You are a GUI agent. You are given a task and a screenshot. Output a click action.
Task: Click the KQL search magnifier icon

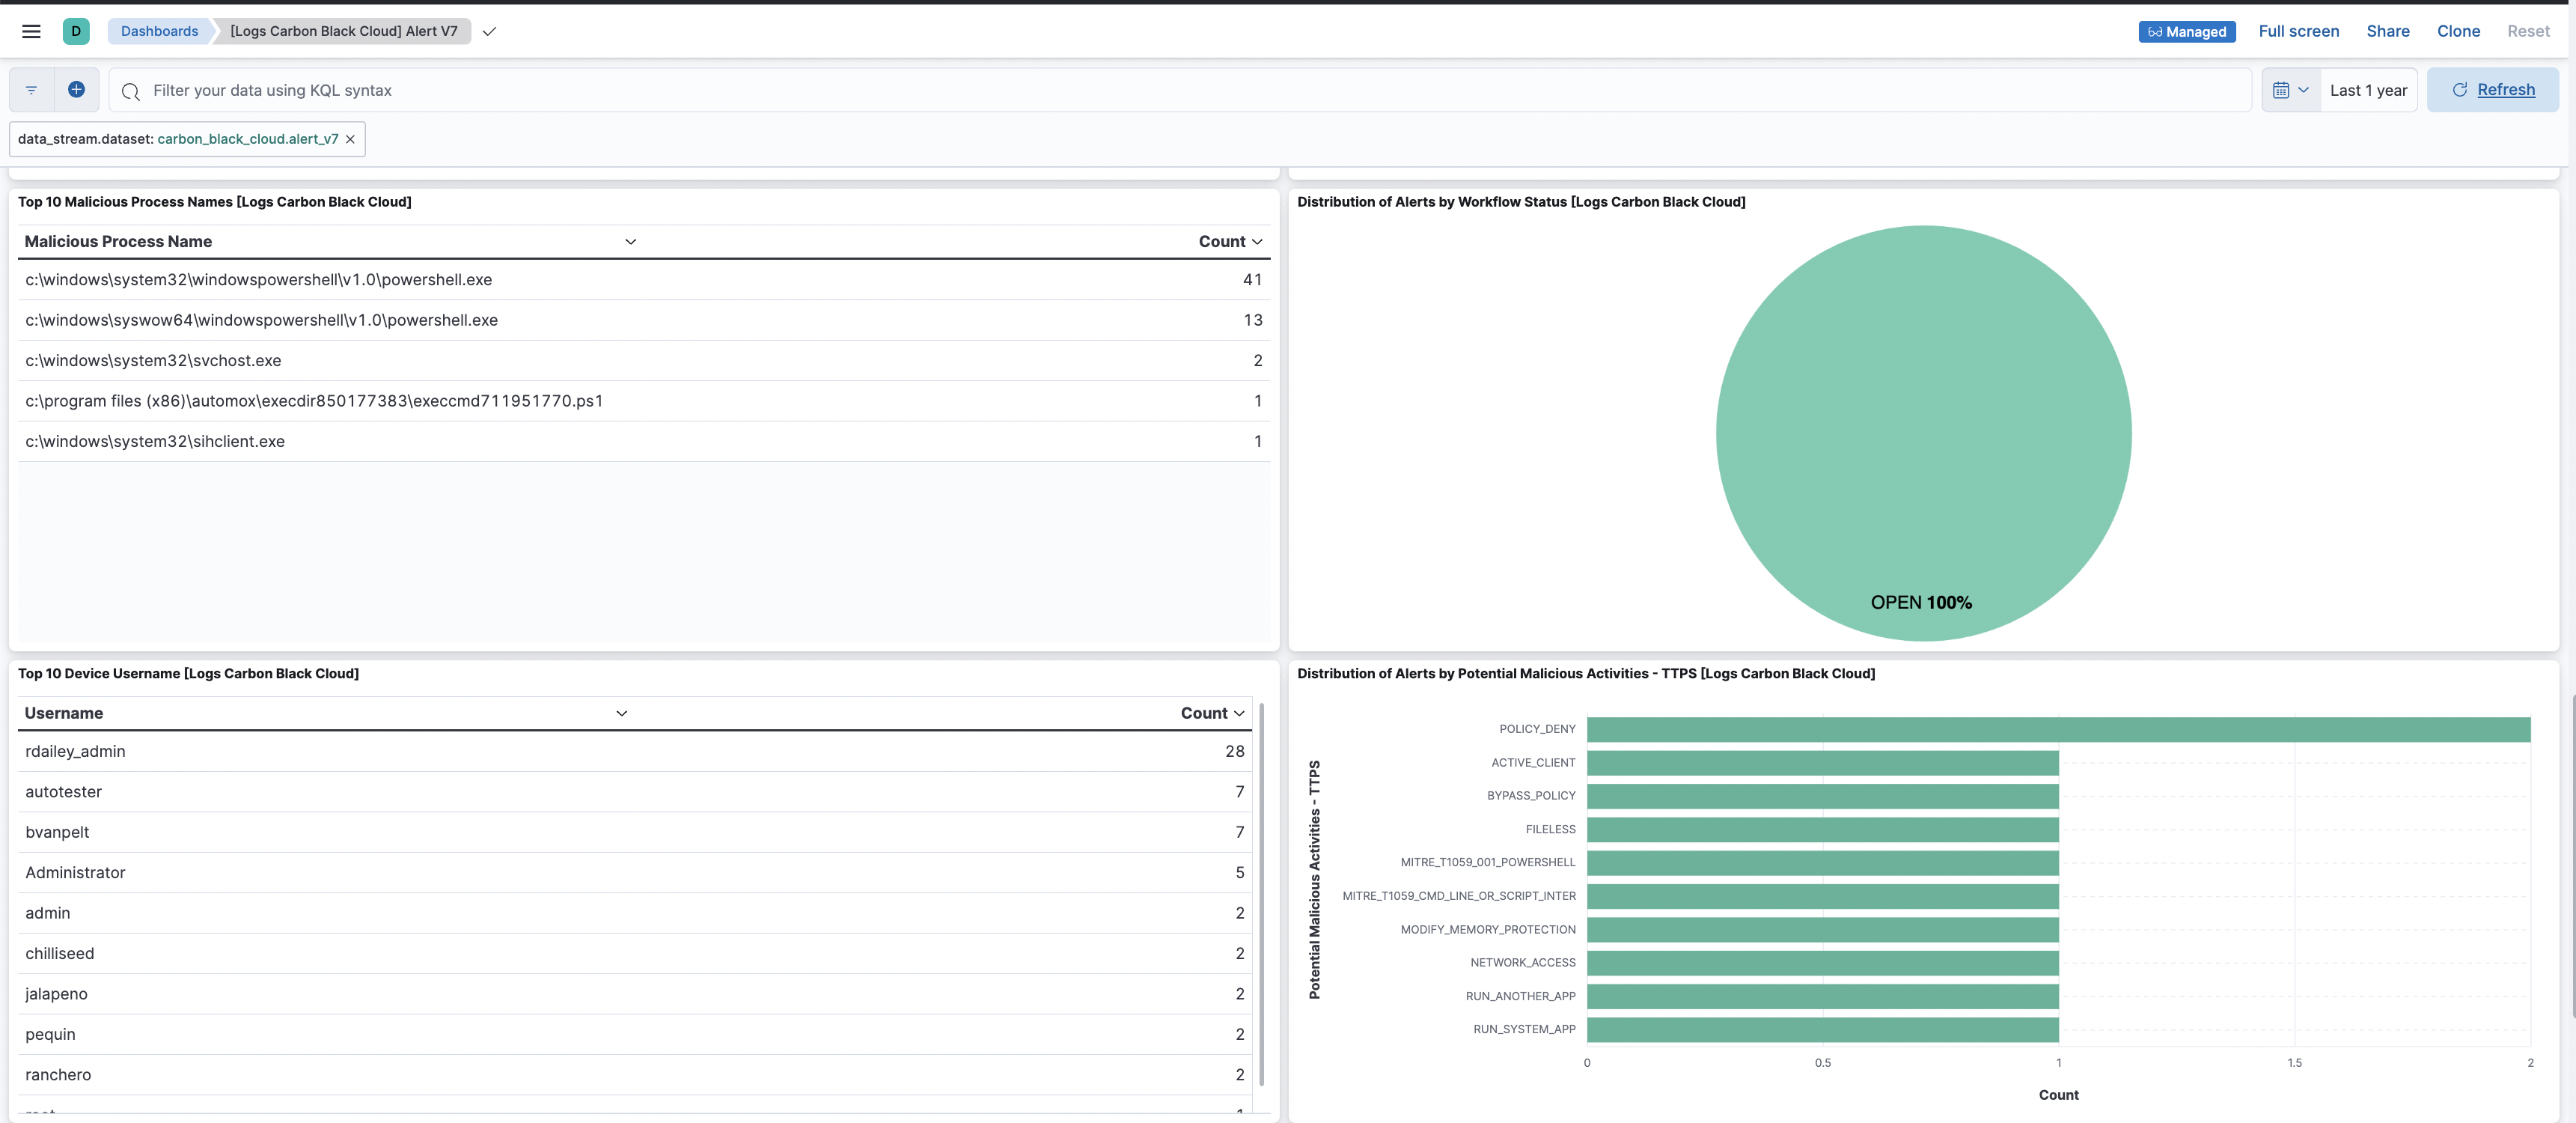[x=130, y=91]
